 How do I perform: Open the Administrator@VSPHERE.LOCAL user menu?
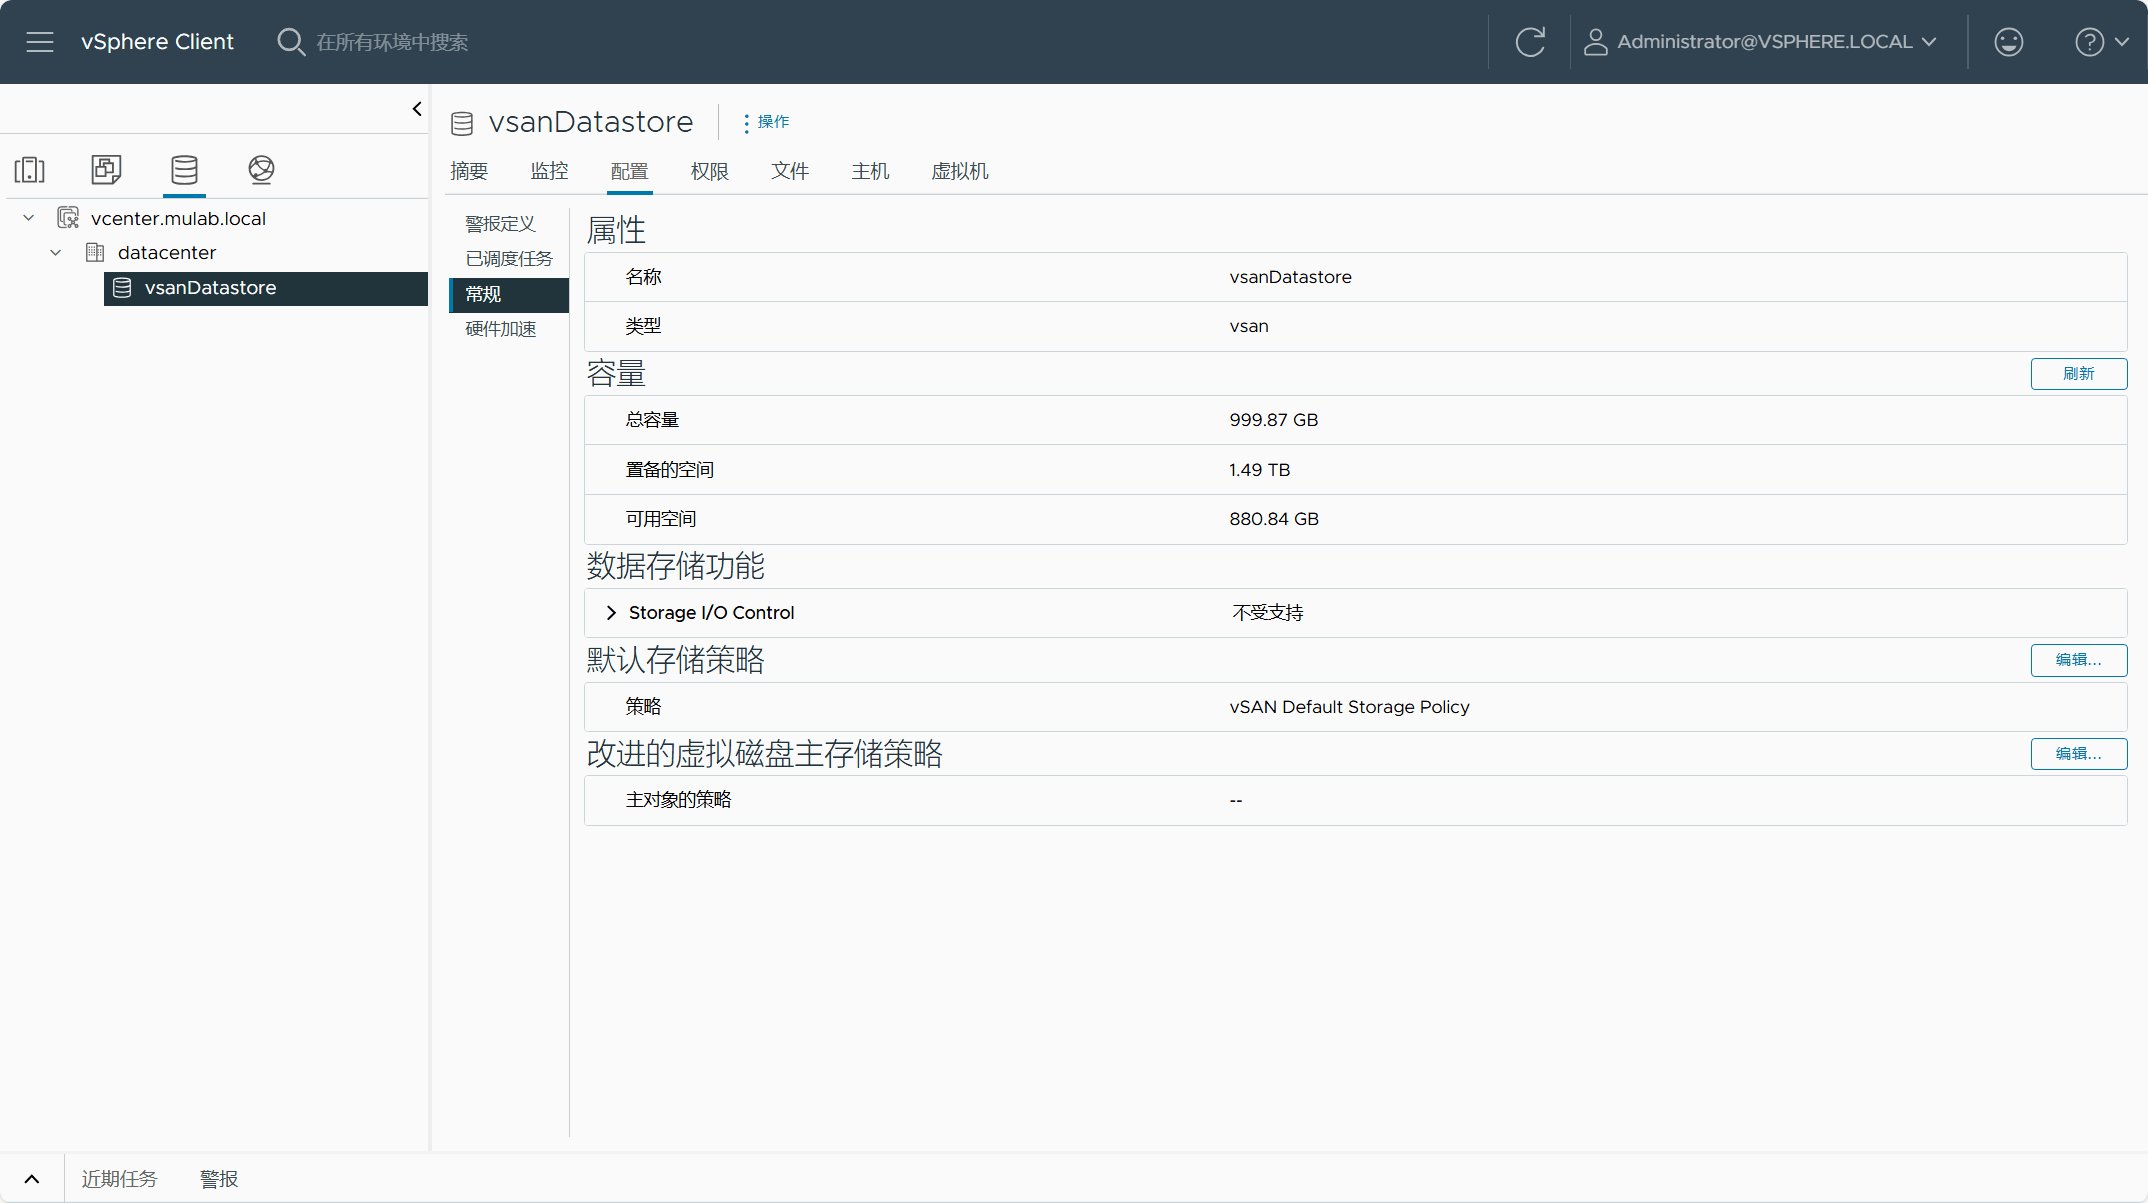point(1761,42)
